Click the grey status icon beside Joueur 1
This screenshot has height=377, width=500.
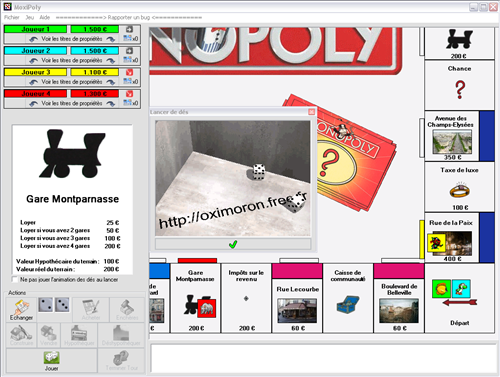(x=129, y=29)
